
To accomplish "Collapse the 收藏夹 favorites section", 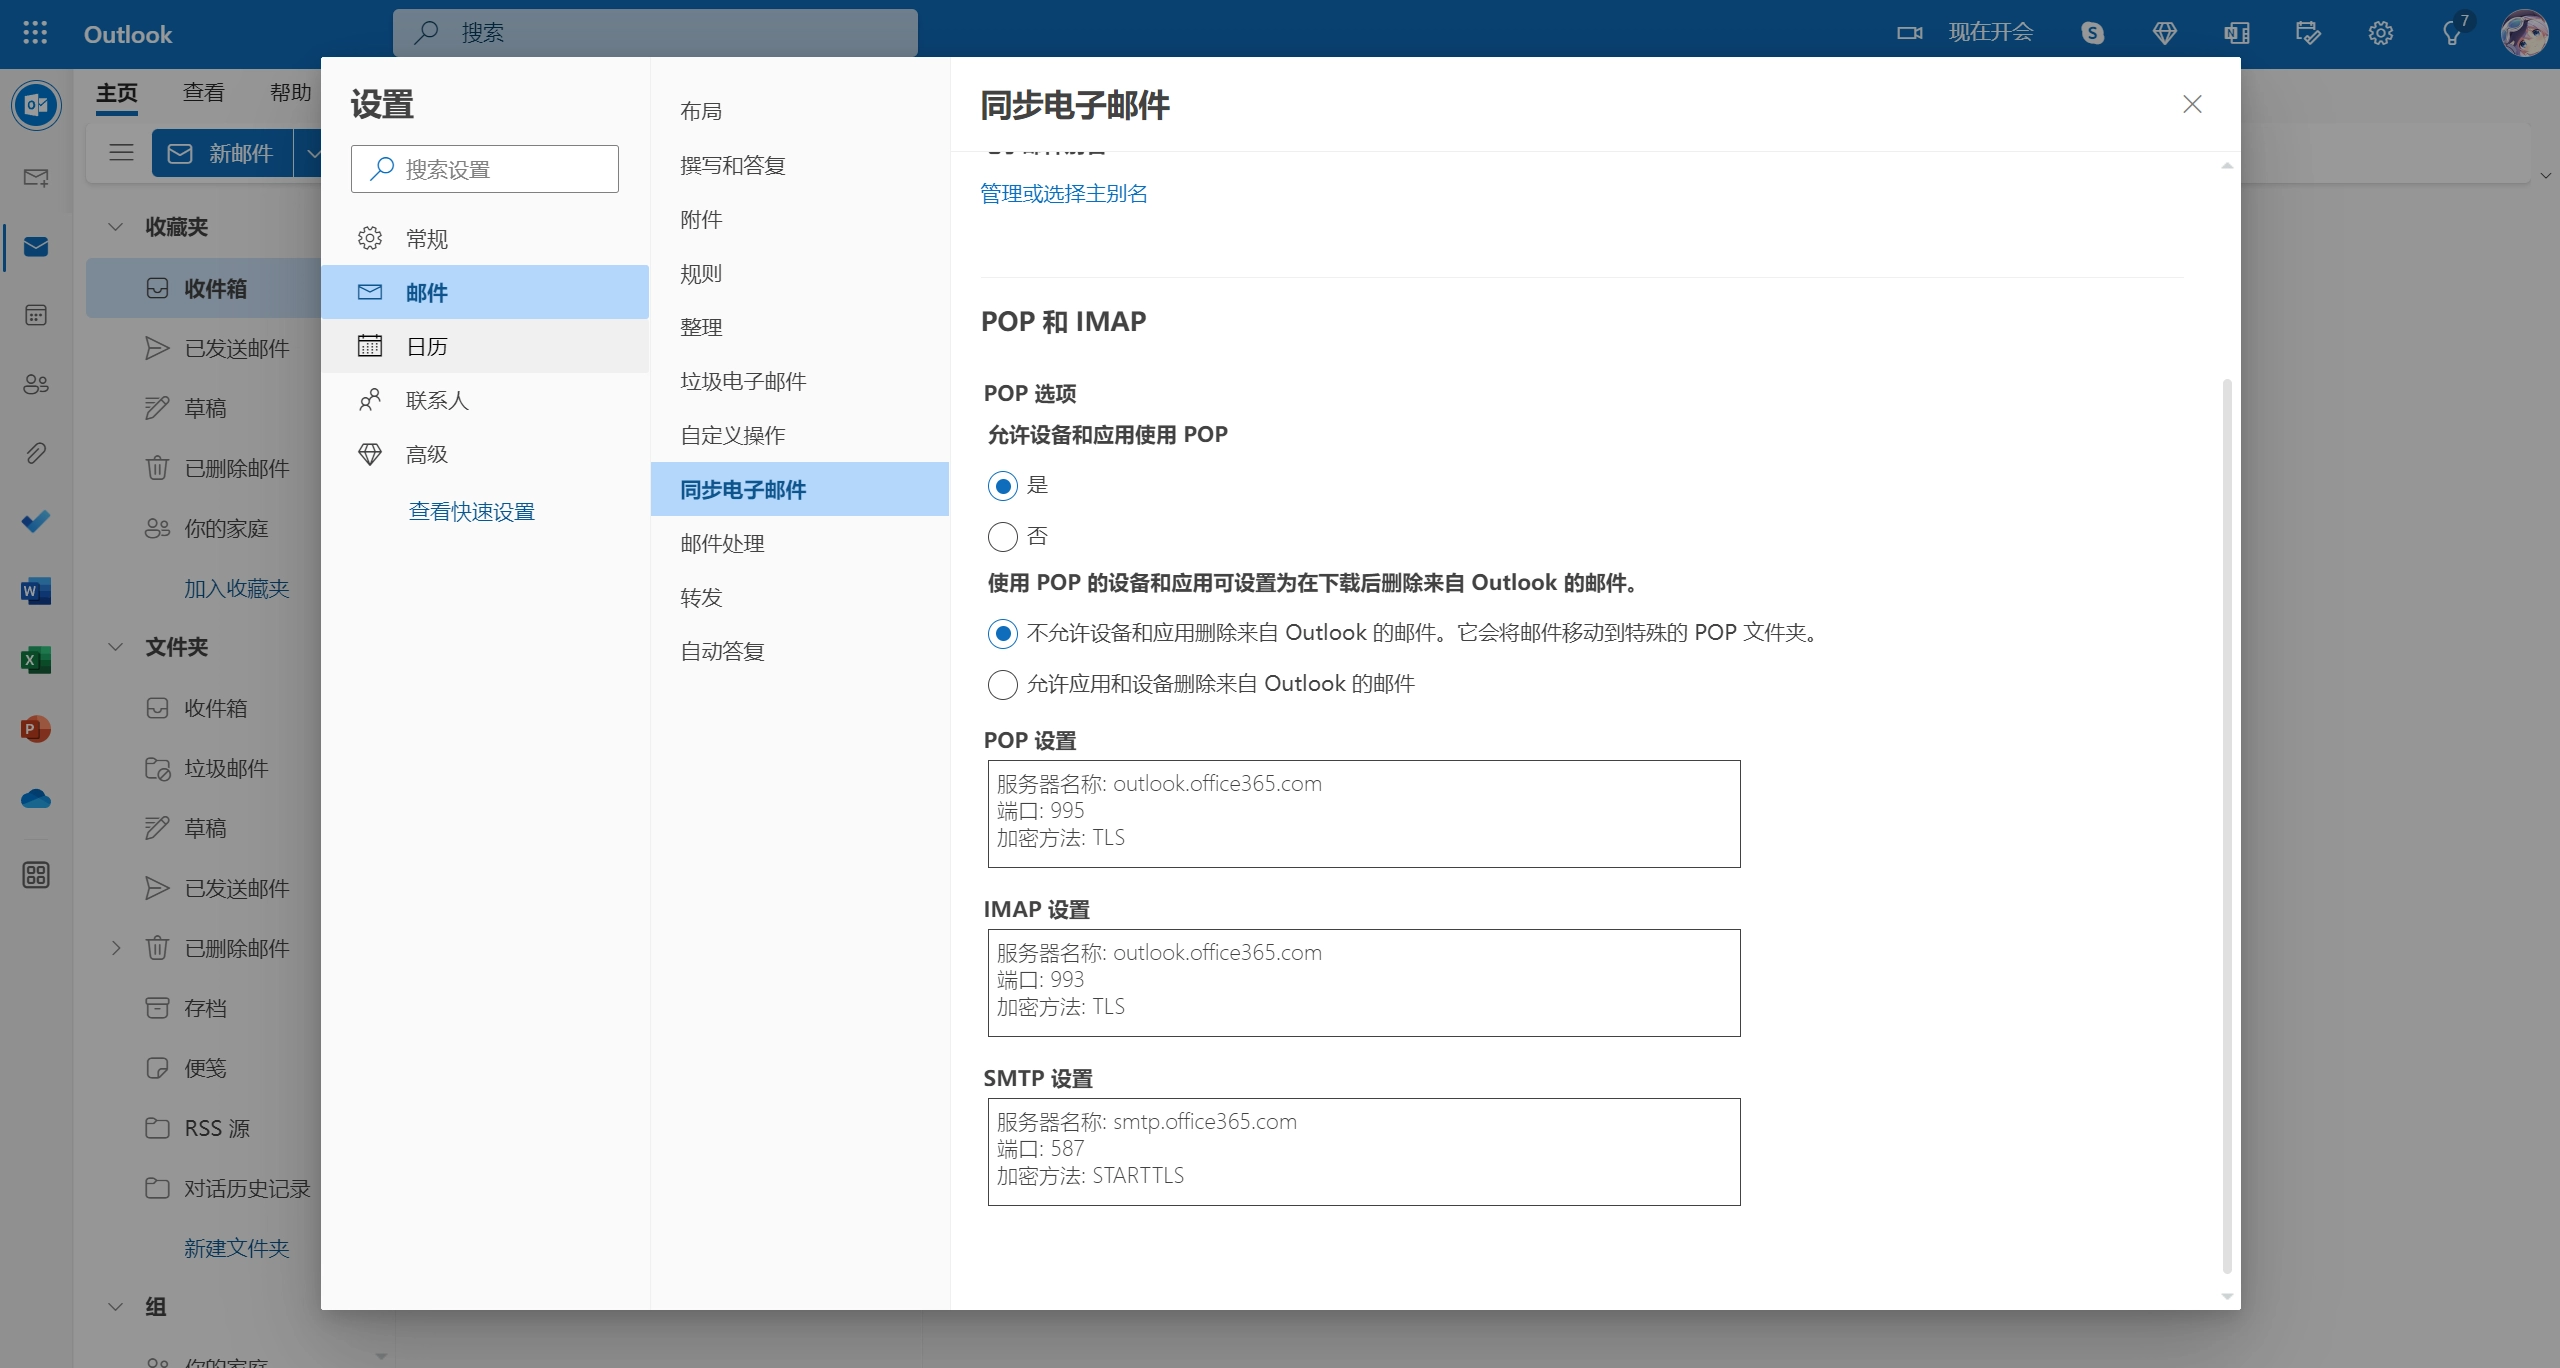I will (116, 227).
